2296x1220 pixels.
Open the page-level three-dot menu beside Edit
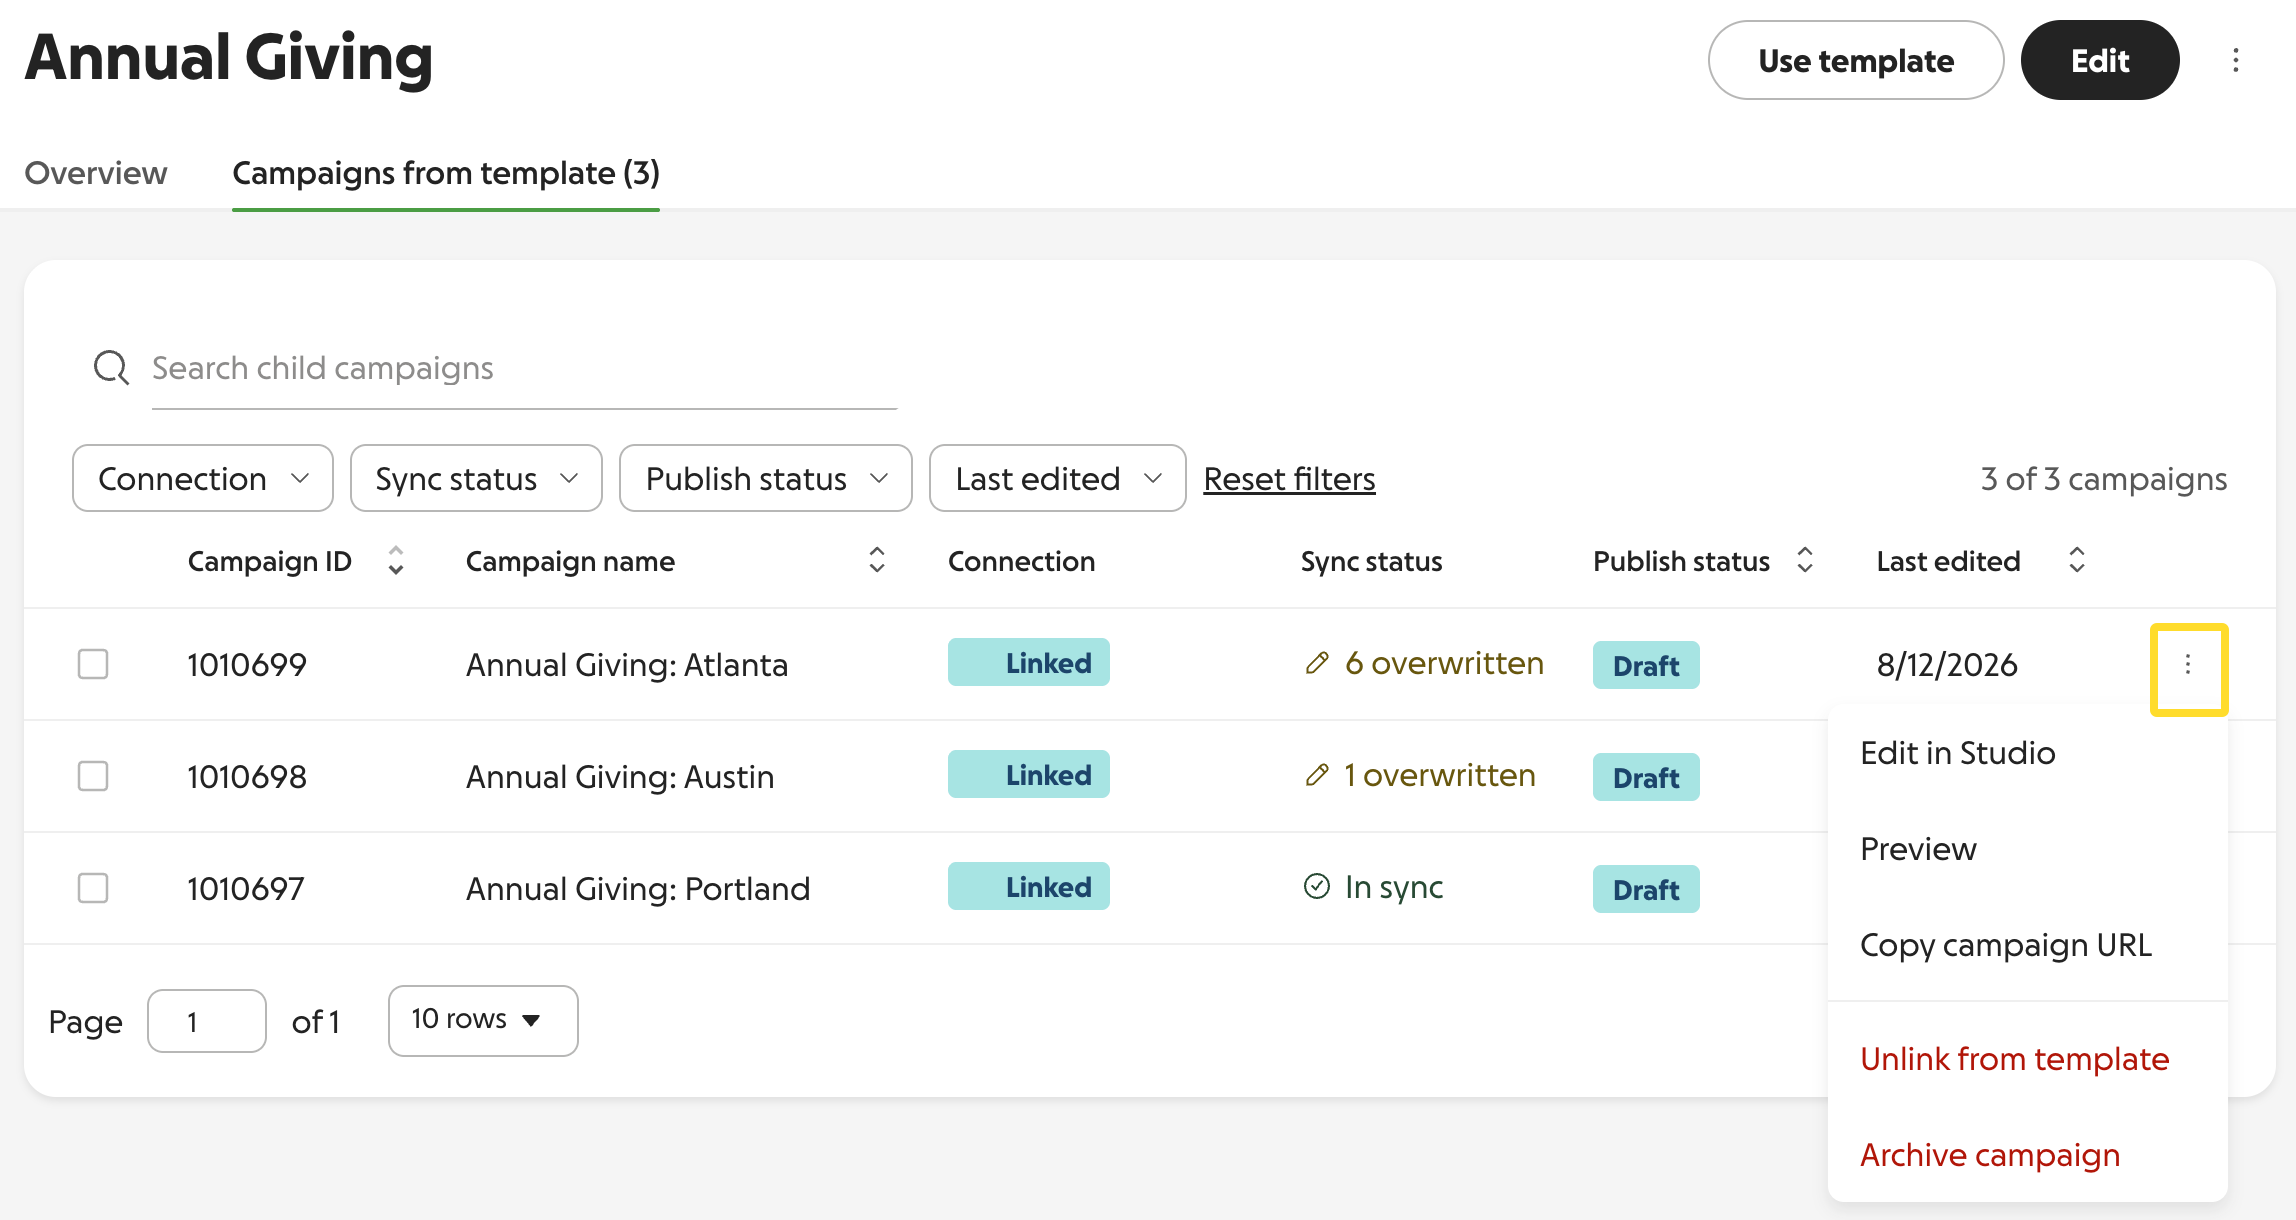click(2235, 60)
